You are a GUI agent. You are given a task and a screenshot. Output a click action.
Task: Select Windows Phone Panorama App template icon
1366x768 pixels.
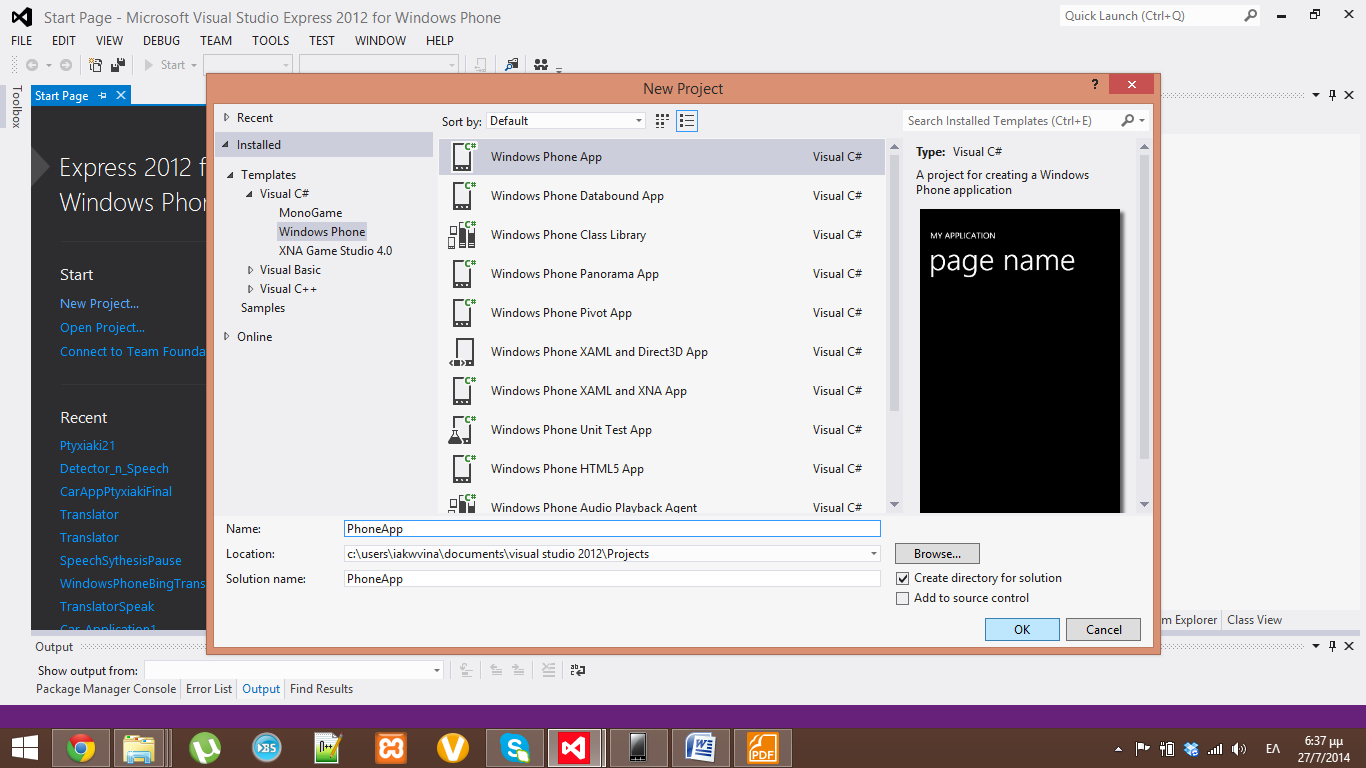tap(463, 274)
